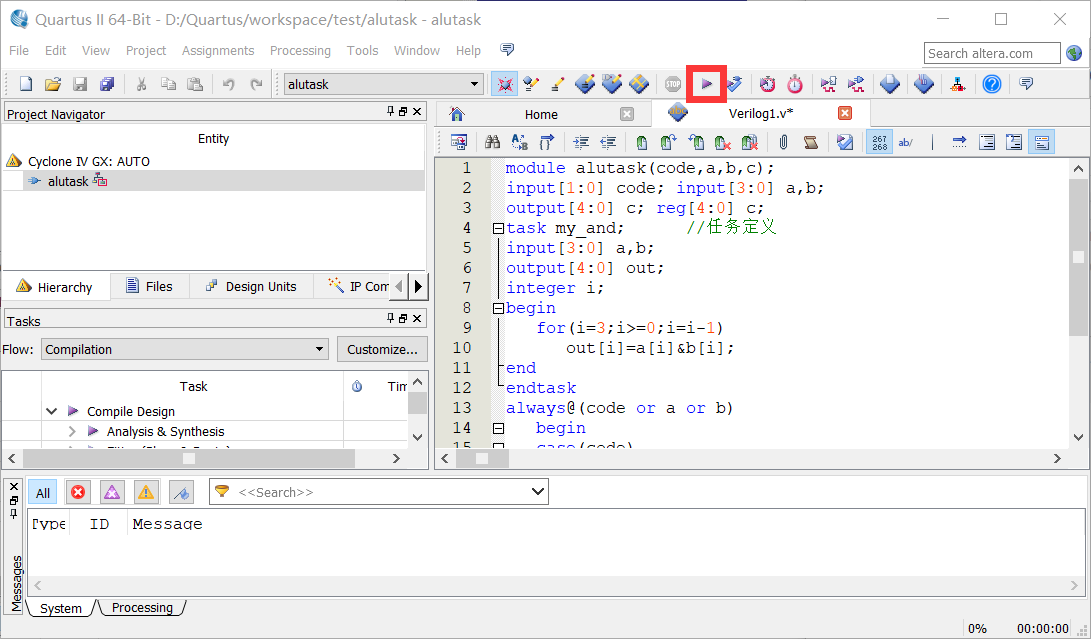Open the message search dropdown arrow
The image size is (1091, 639).
coord(537,491)
